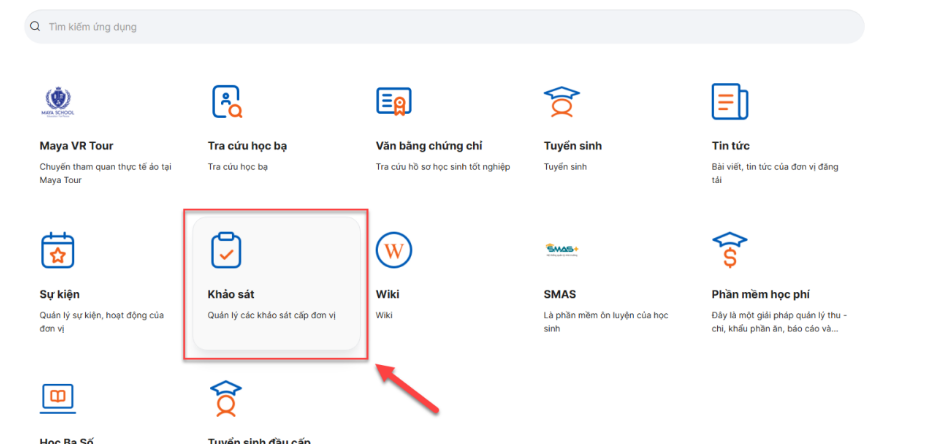Open the Văn bằng chứng chỉ title link
This screenshot has width=950, height=444.
[428, 146]
